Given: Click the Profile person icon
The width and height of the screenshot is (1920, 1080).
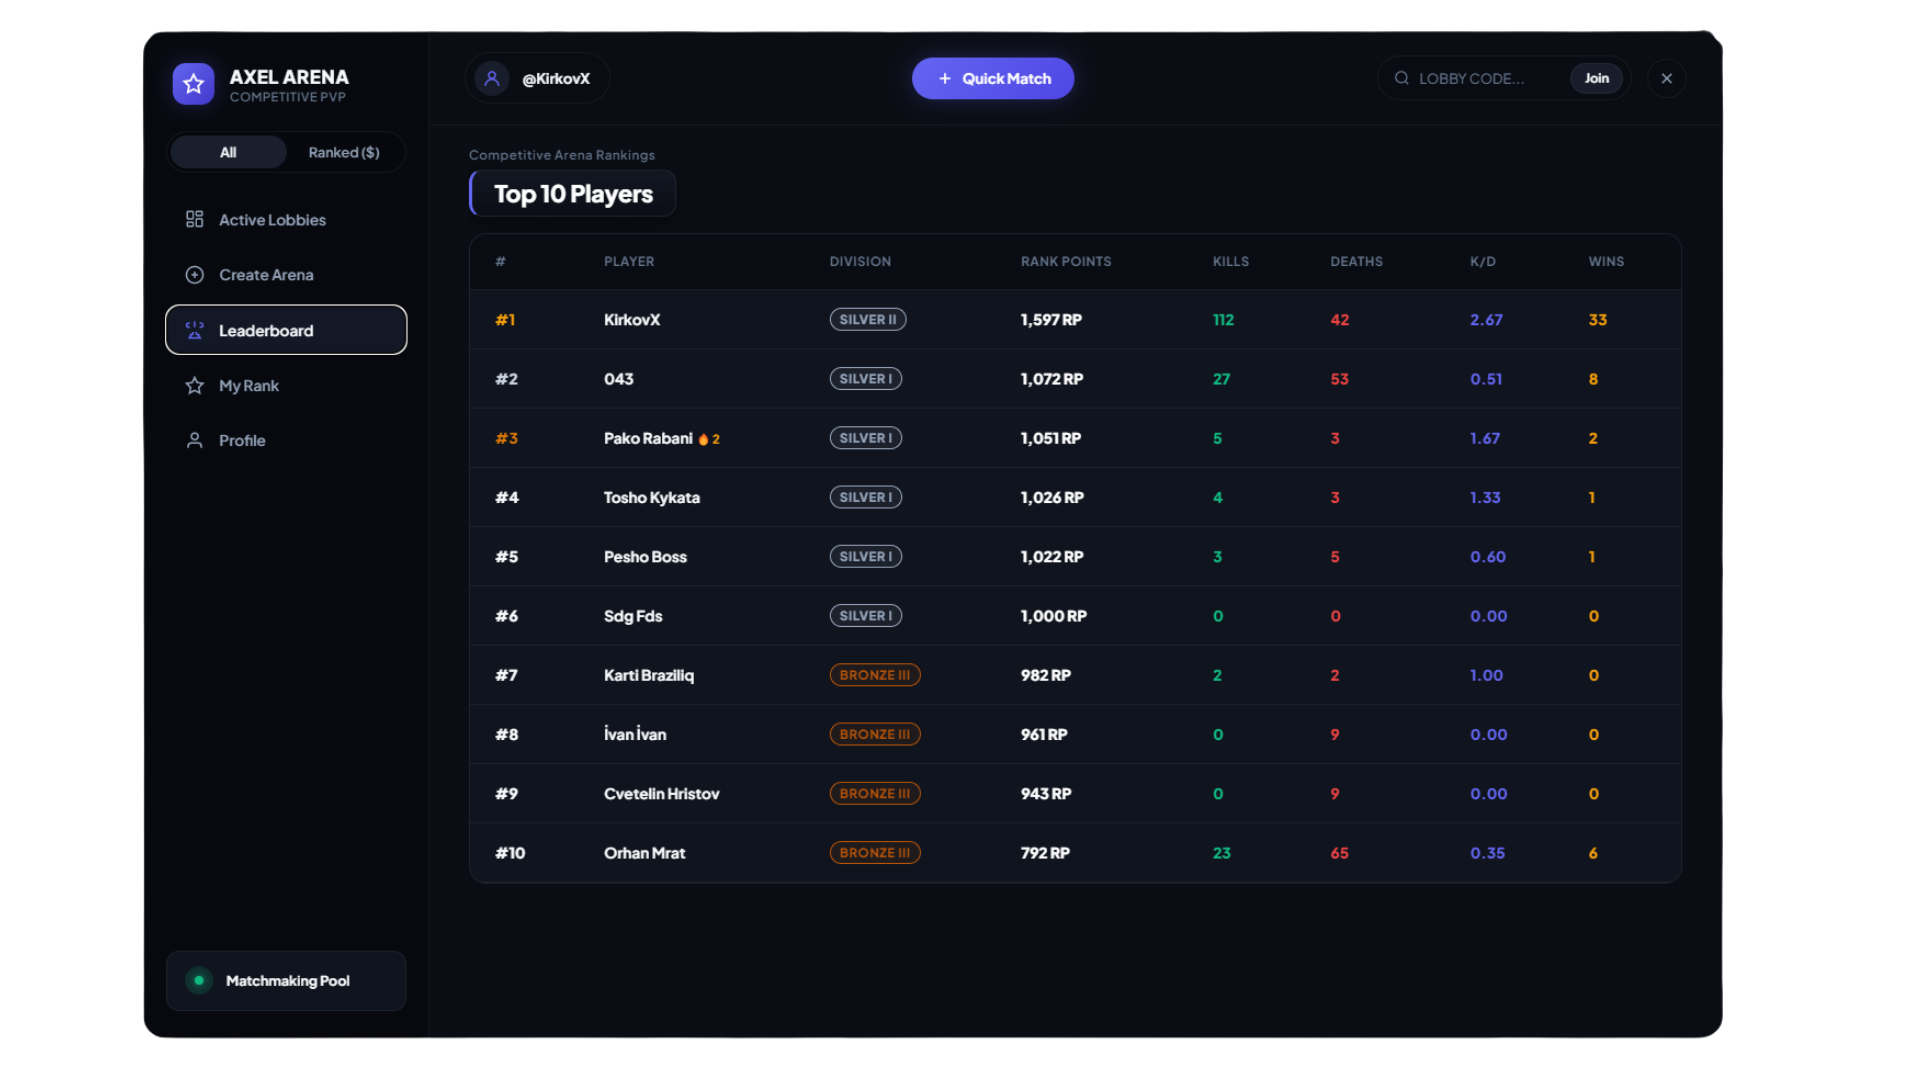Looking at the screenshot, I should (x=195, y=440).
